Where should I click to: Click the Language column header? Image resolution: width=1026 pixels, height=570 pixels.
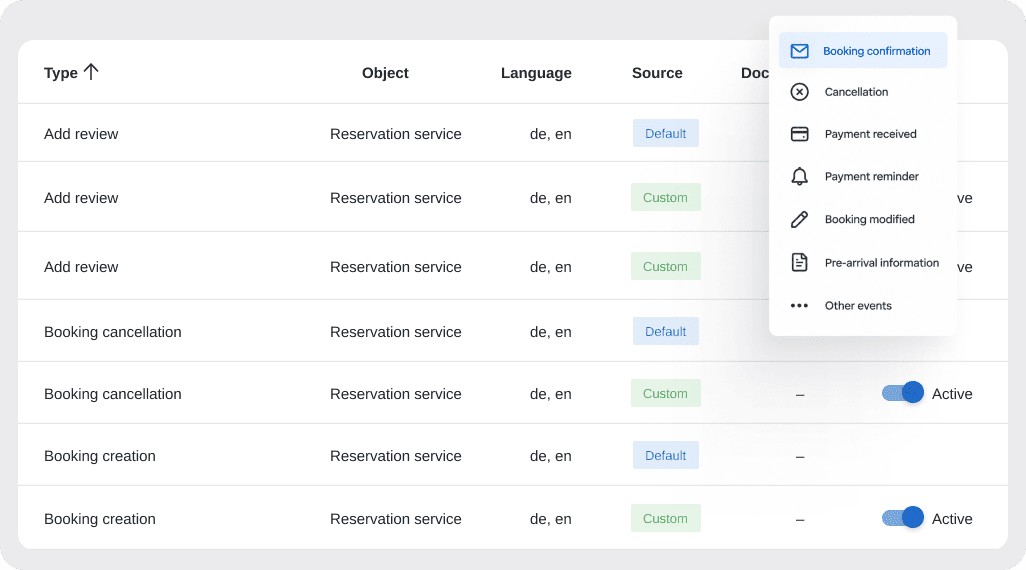[x=536, y=73]
